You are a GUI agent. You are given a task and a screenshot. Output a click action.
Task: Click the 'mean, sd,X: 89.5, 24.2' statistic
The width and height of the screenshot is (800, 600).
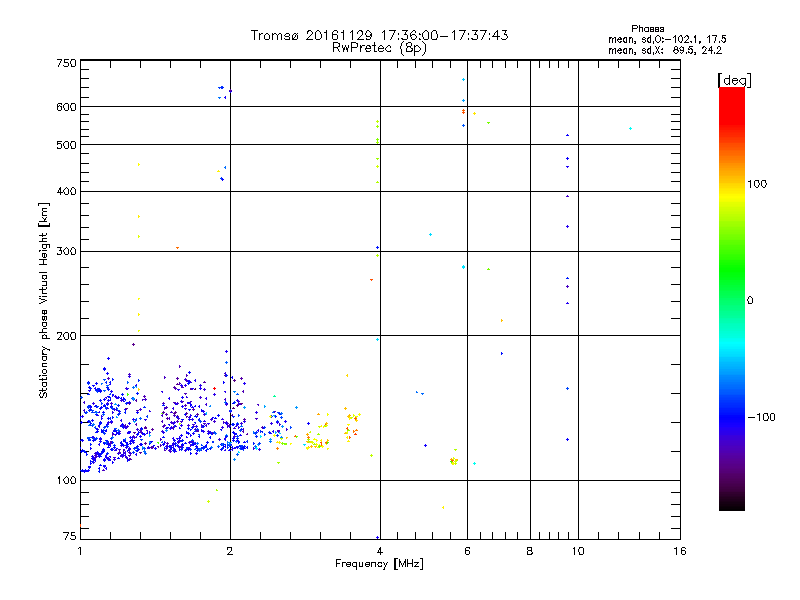[x=665, y=50]
